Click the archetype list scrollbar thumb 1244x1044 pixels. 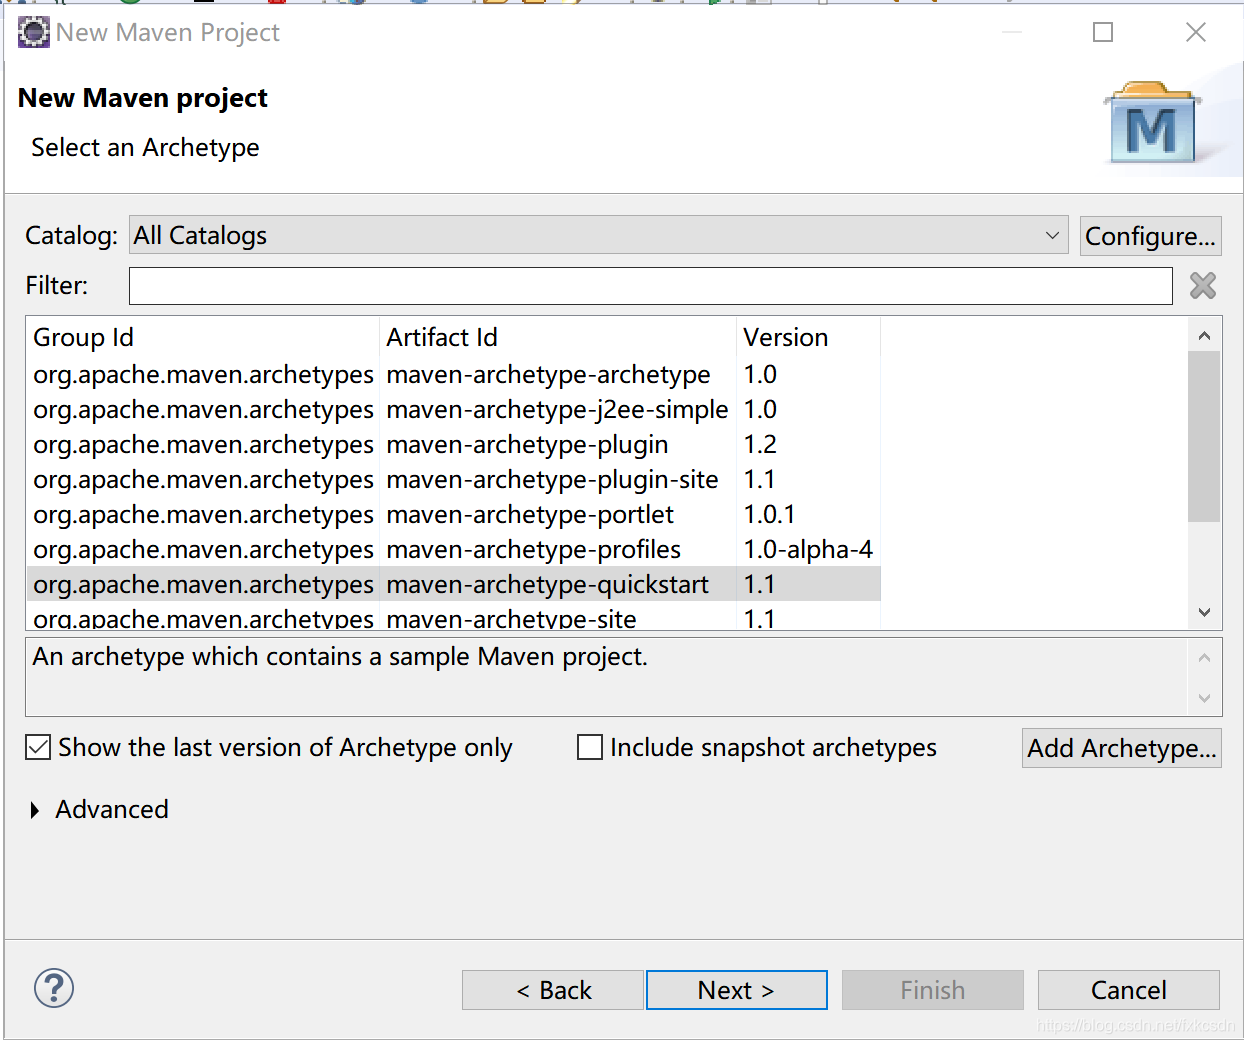[x=1204, y=436]
